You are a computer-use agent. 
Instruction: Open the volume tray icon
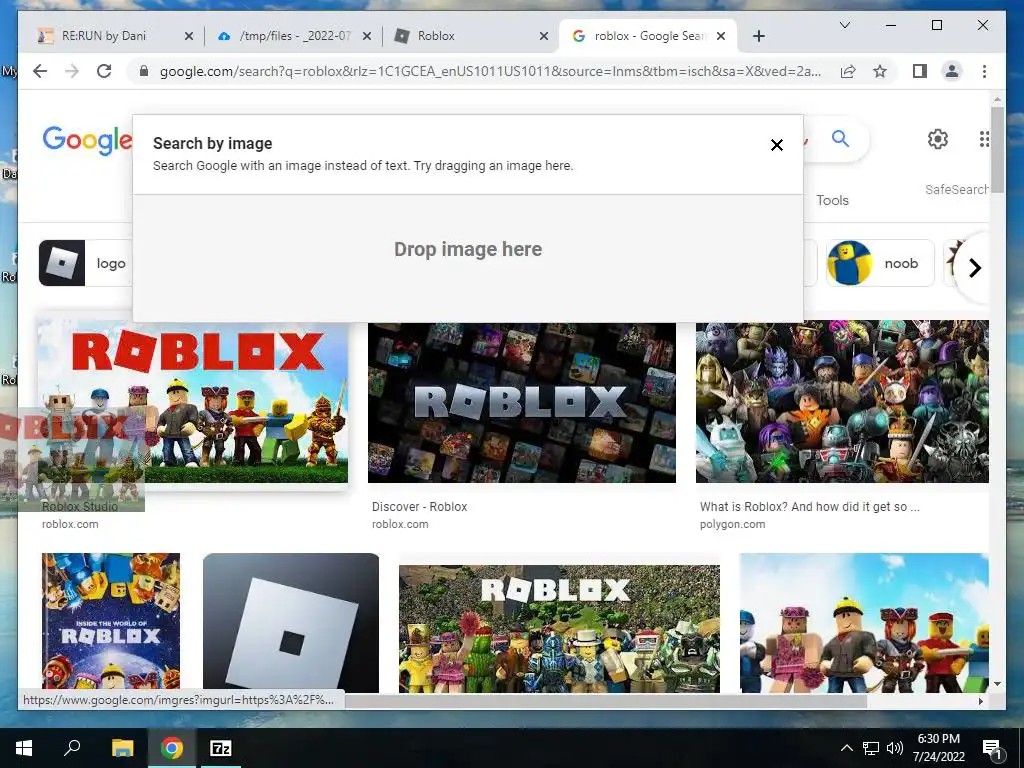895,748
